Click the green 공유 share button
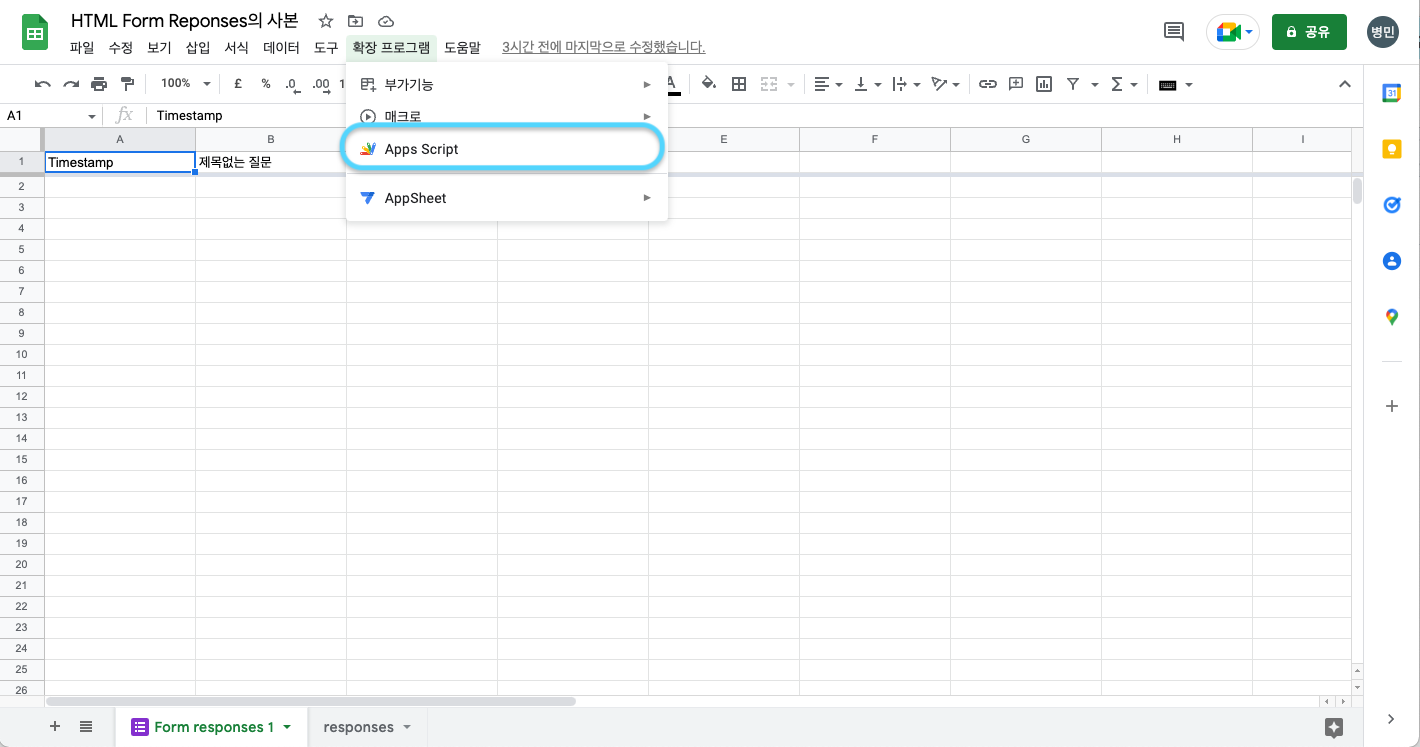Image resolution: width=1420 pixels, height=747 pixels. click(x=1309, y=32)
